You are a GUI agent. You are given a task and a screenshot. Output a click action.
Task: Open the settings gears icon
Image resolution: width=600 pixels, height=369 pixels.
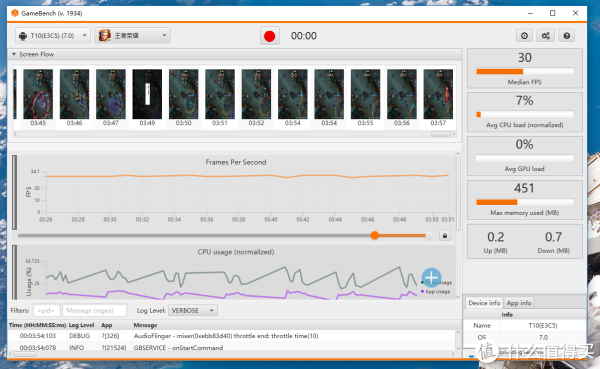[545, 36]
